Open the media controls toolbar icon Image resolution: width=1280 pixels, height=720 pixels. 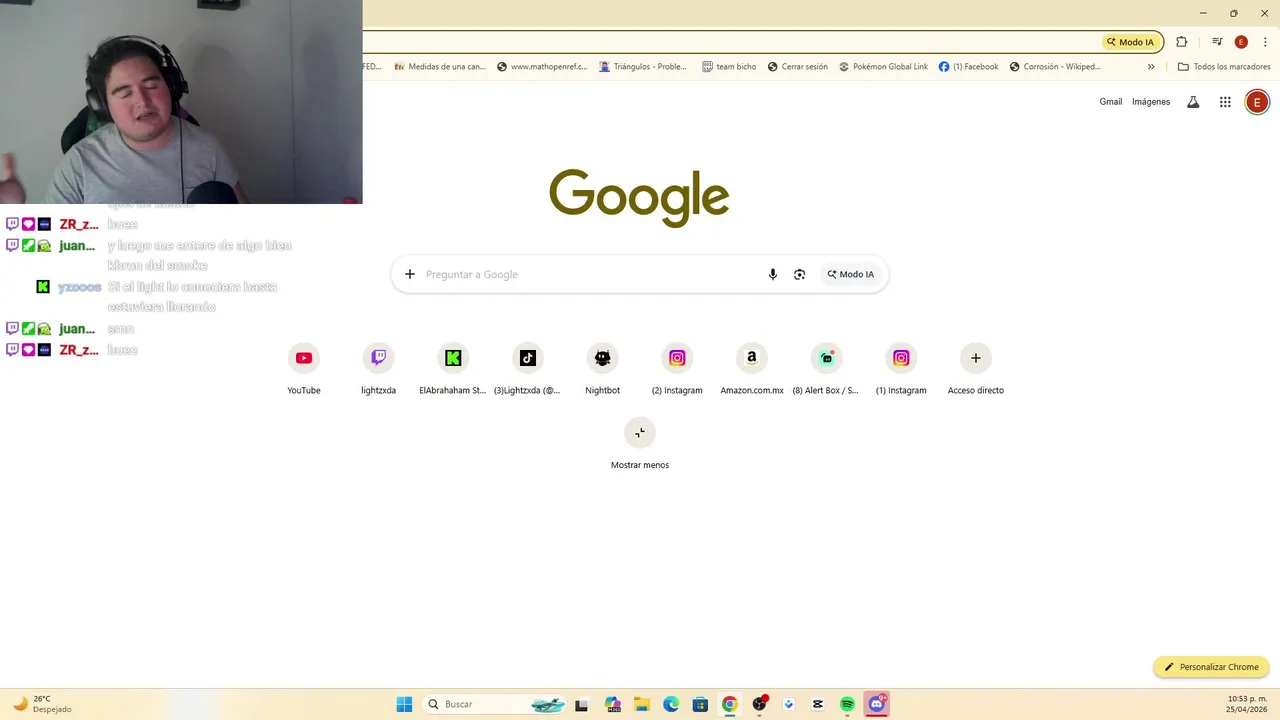pos(1217,42)
